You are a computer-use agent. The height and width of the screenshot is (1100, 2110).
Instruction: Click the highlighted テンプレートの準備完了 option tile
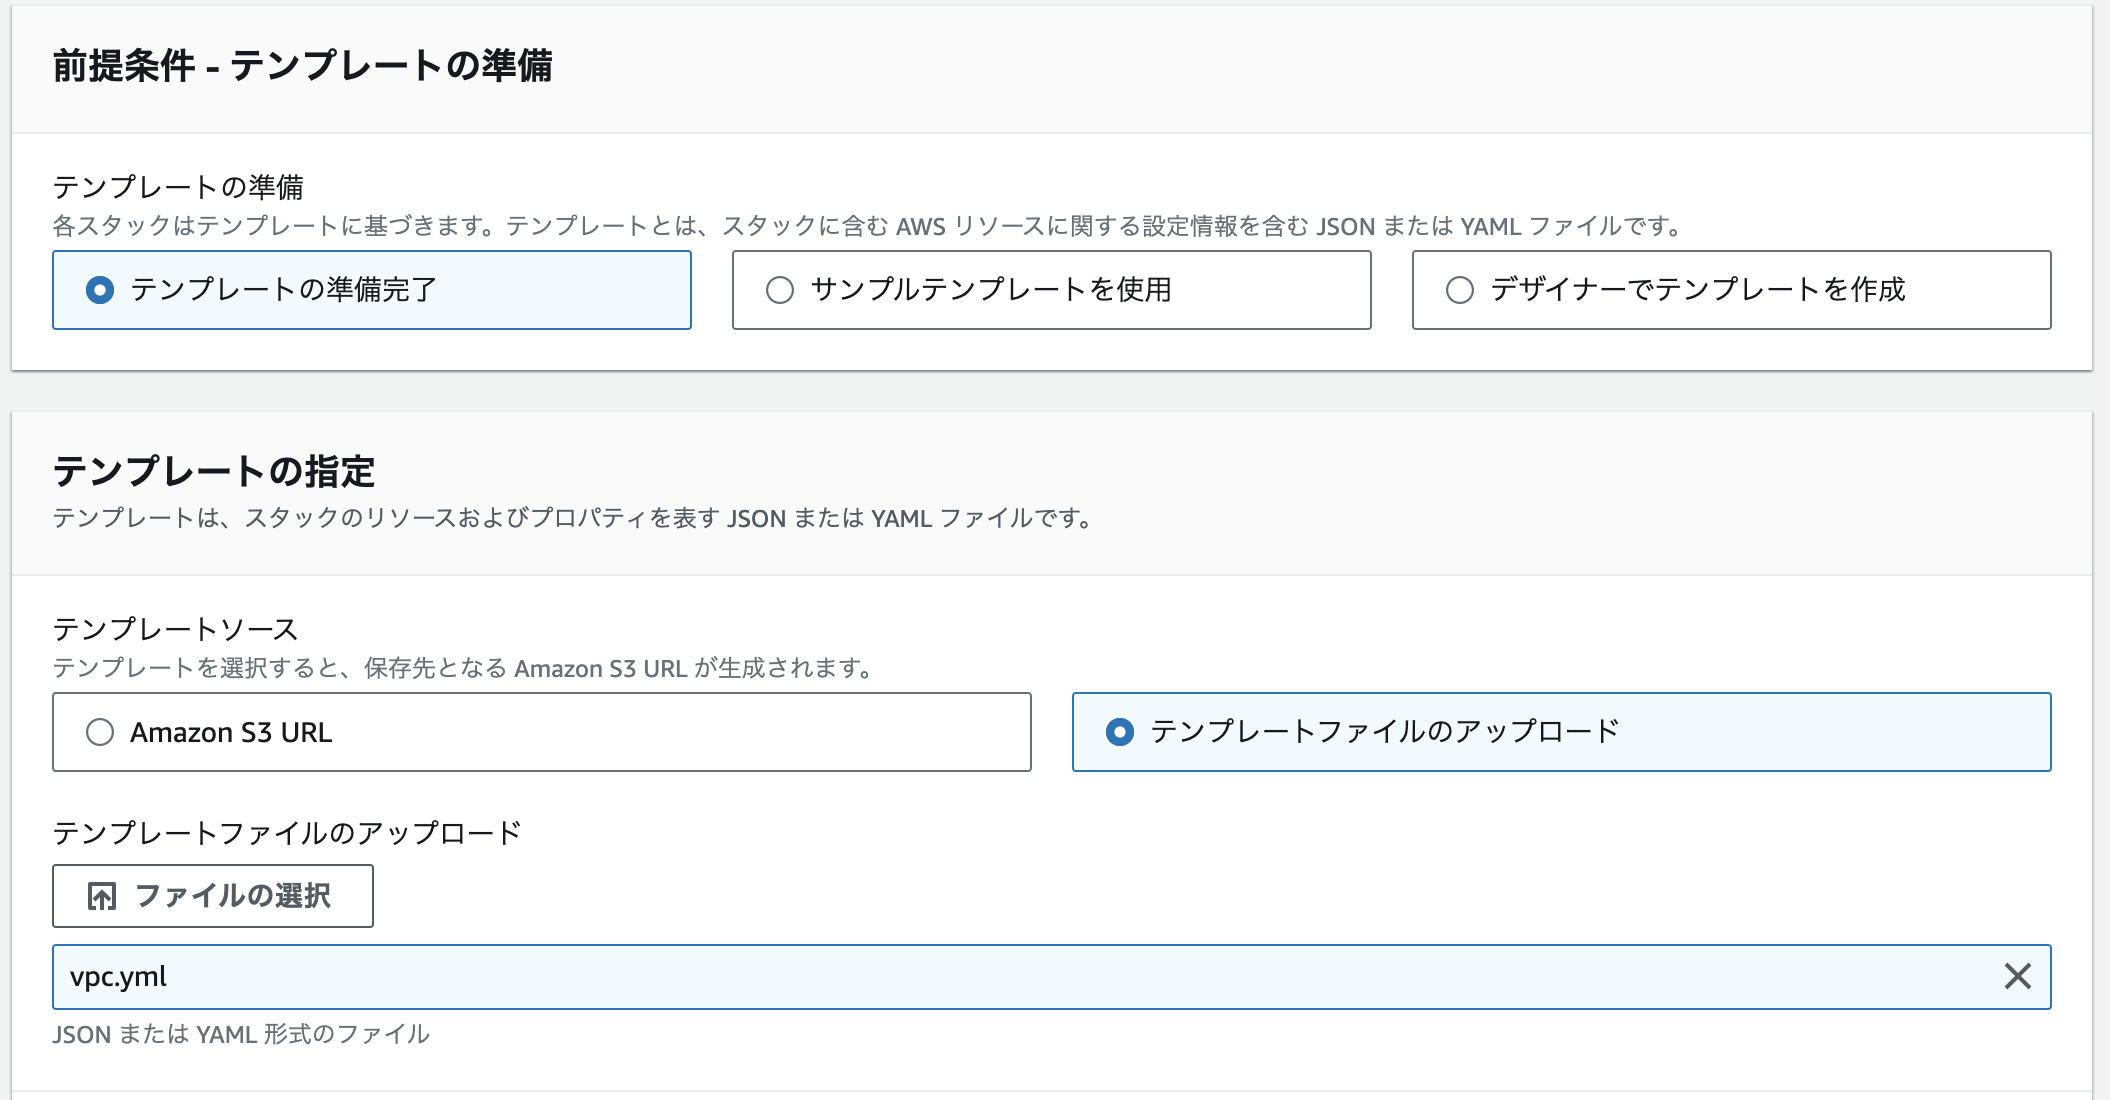[370, 290]
